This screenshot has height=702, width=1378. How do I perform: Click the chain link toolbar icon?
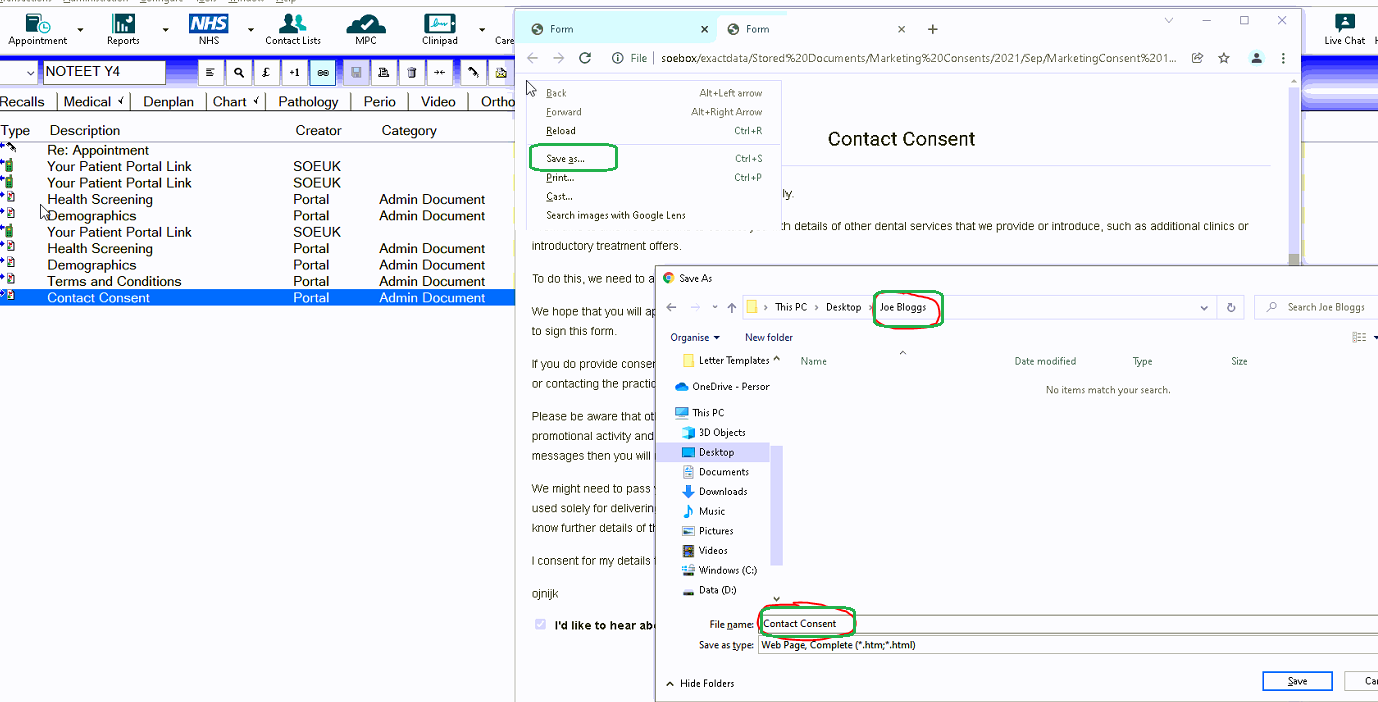tap(322, 72)
